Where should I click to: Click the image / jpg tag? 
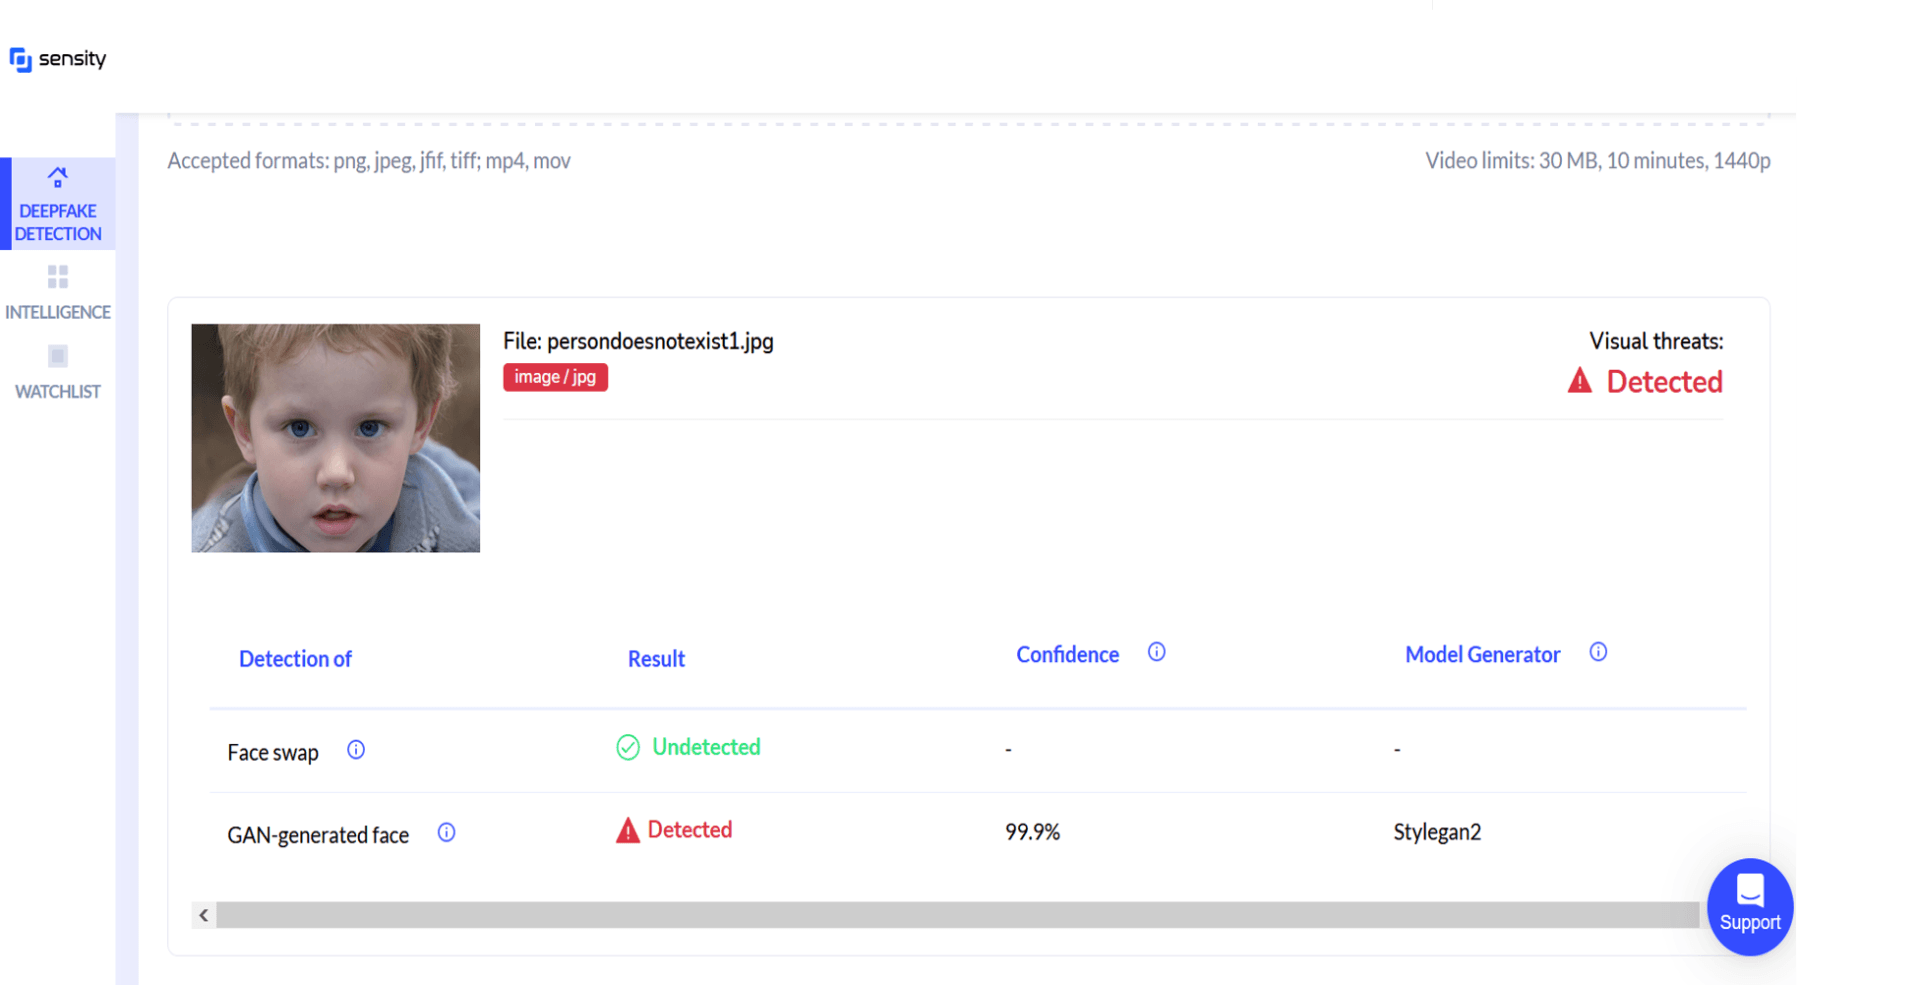click(555, 377)
